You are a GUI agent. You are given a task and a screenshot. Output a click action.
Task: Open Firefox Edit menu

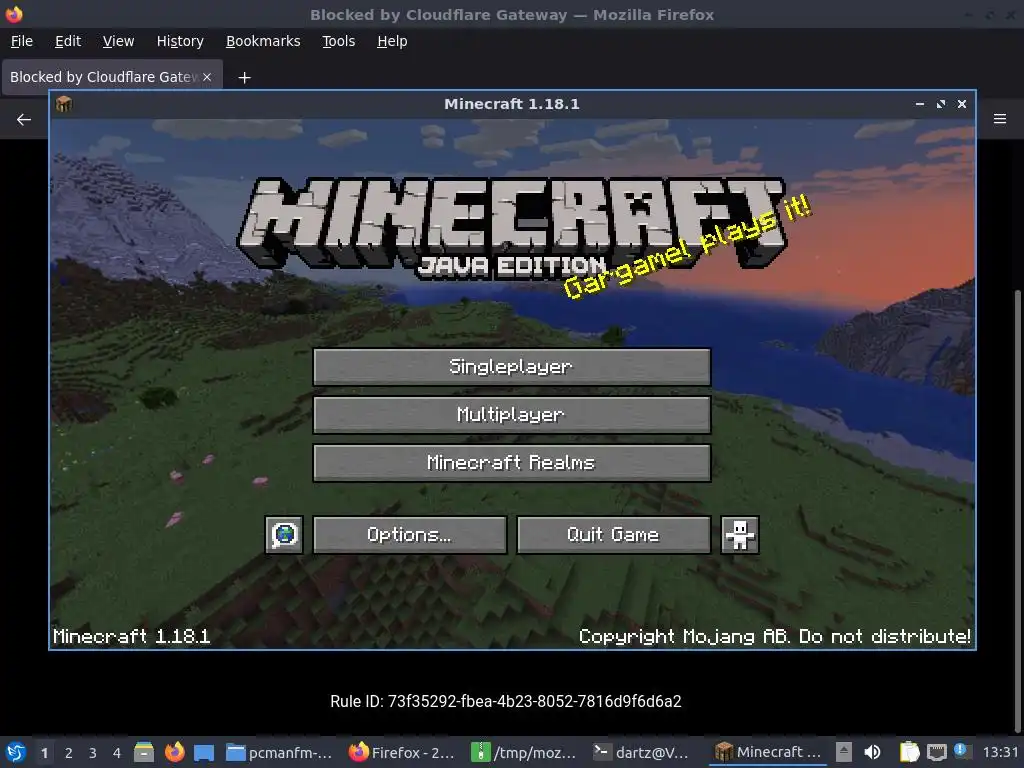68,41
